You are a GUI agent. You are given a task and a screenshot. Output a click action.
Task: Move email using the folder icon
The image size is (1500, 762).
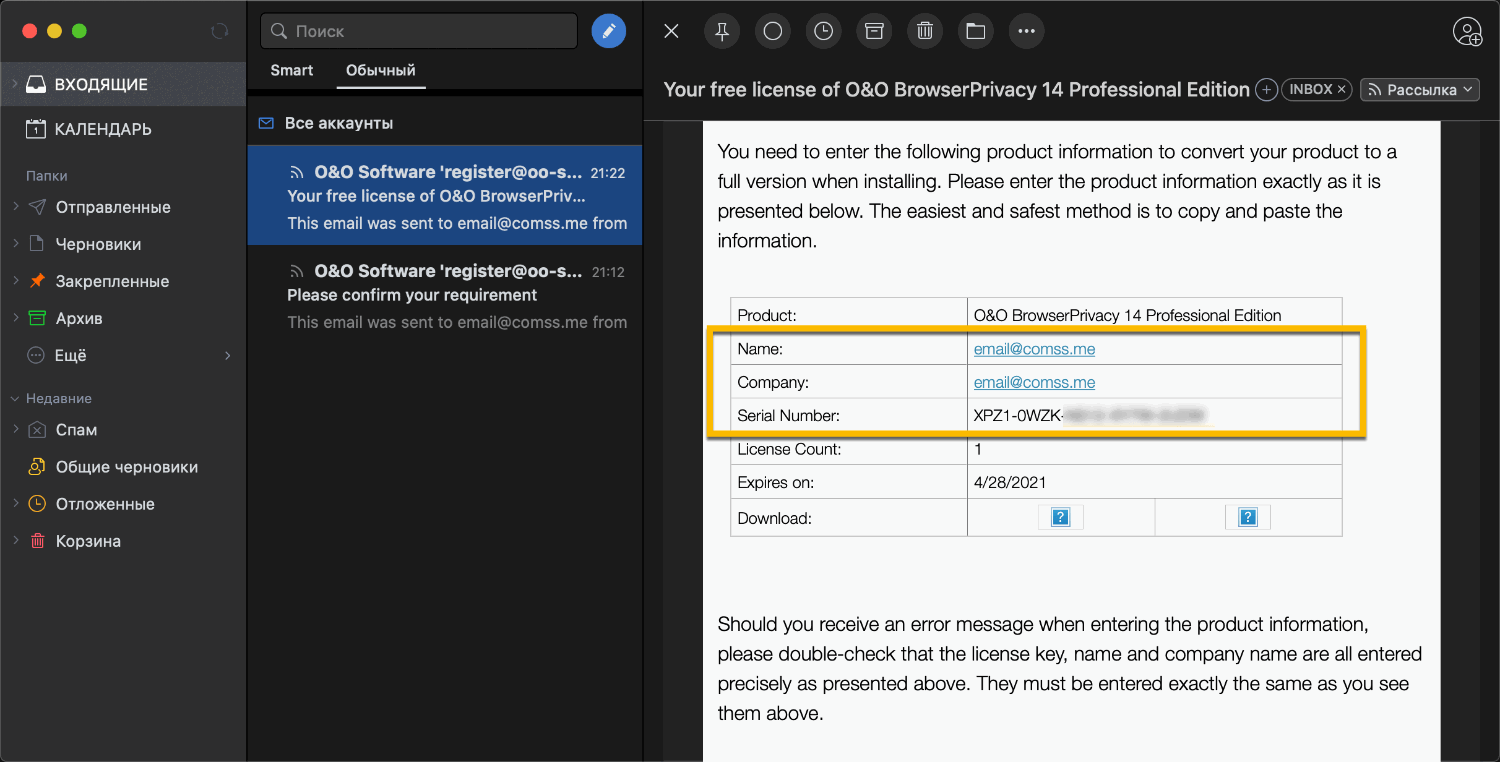pyautogui.click(x=976, y=31)
